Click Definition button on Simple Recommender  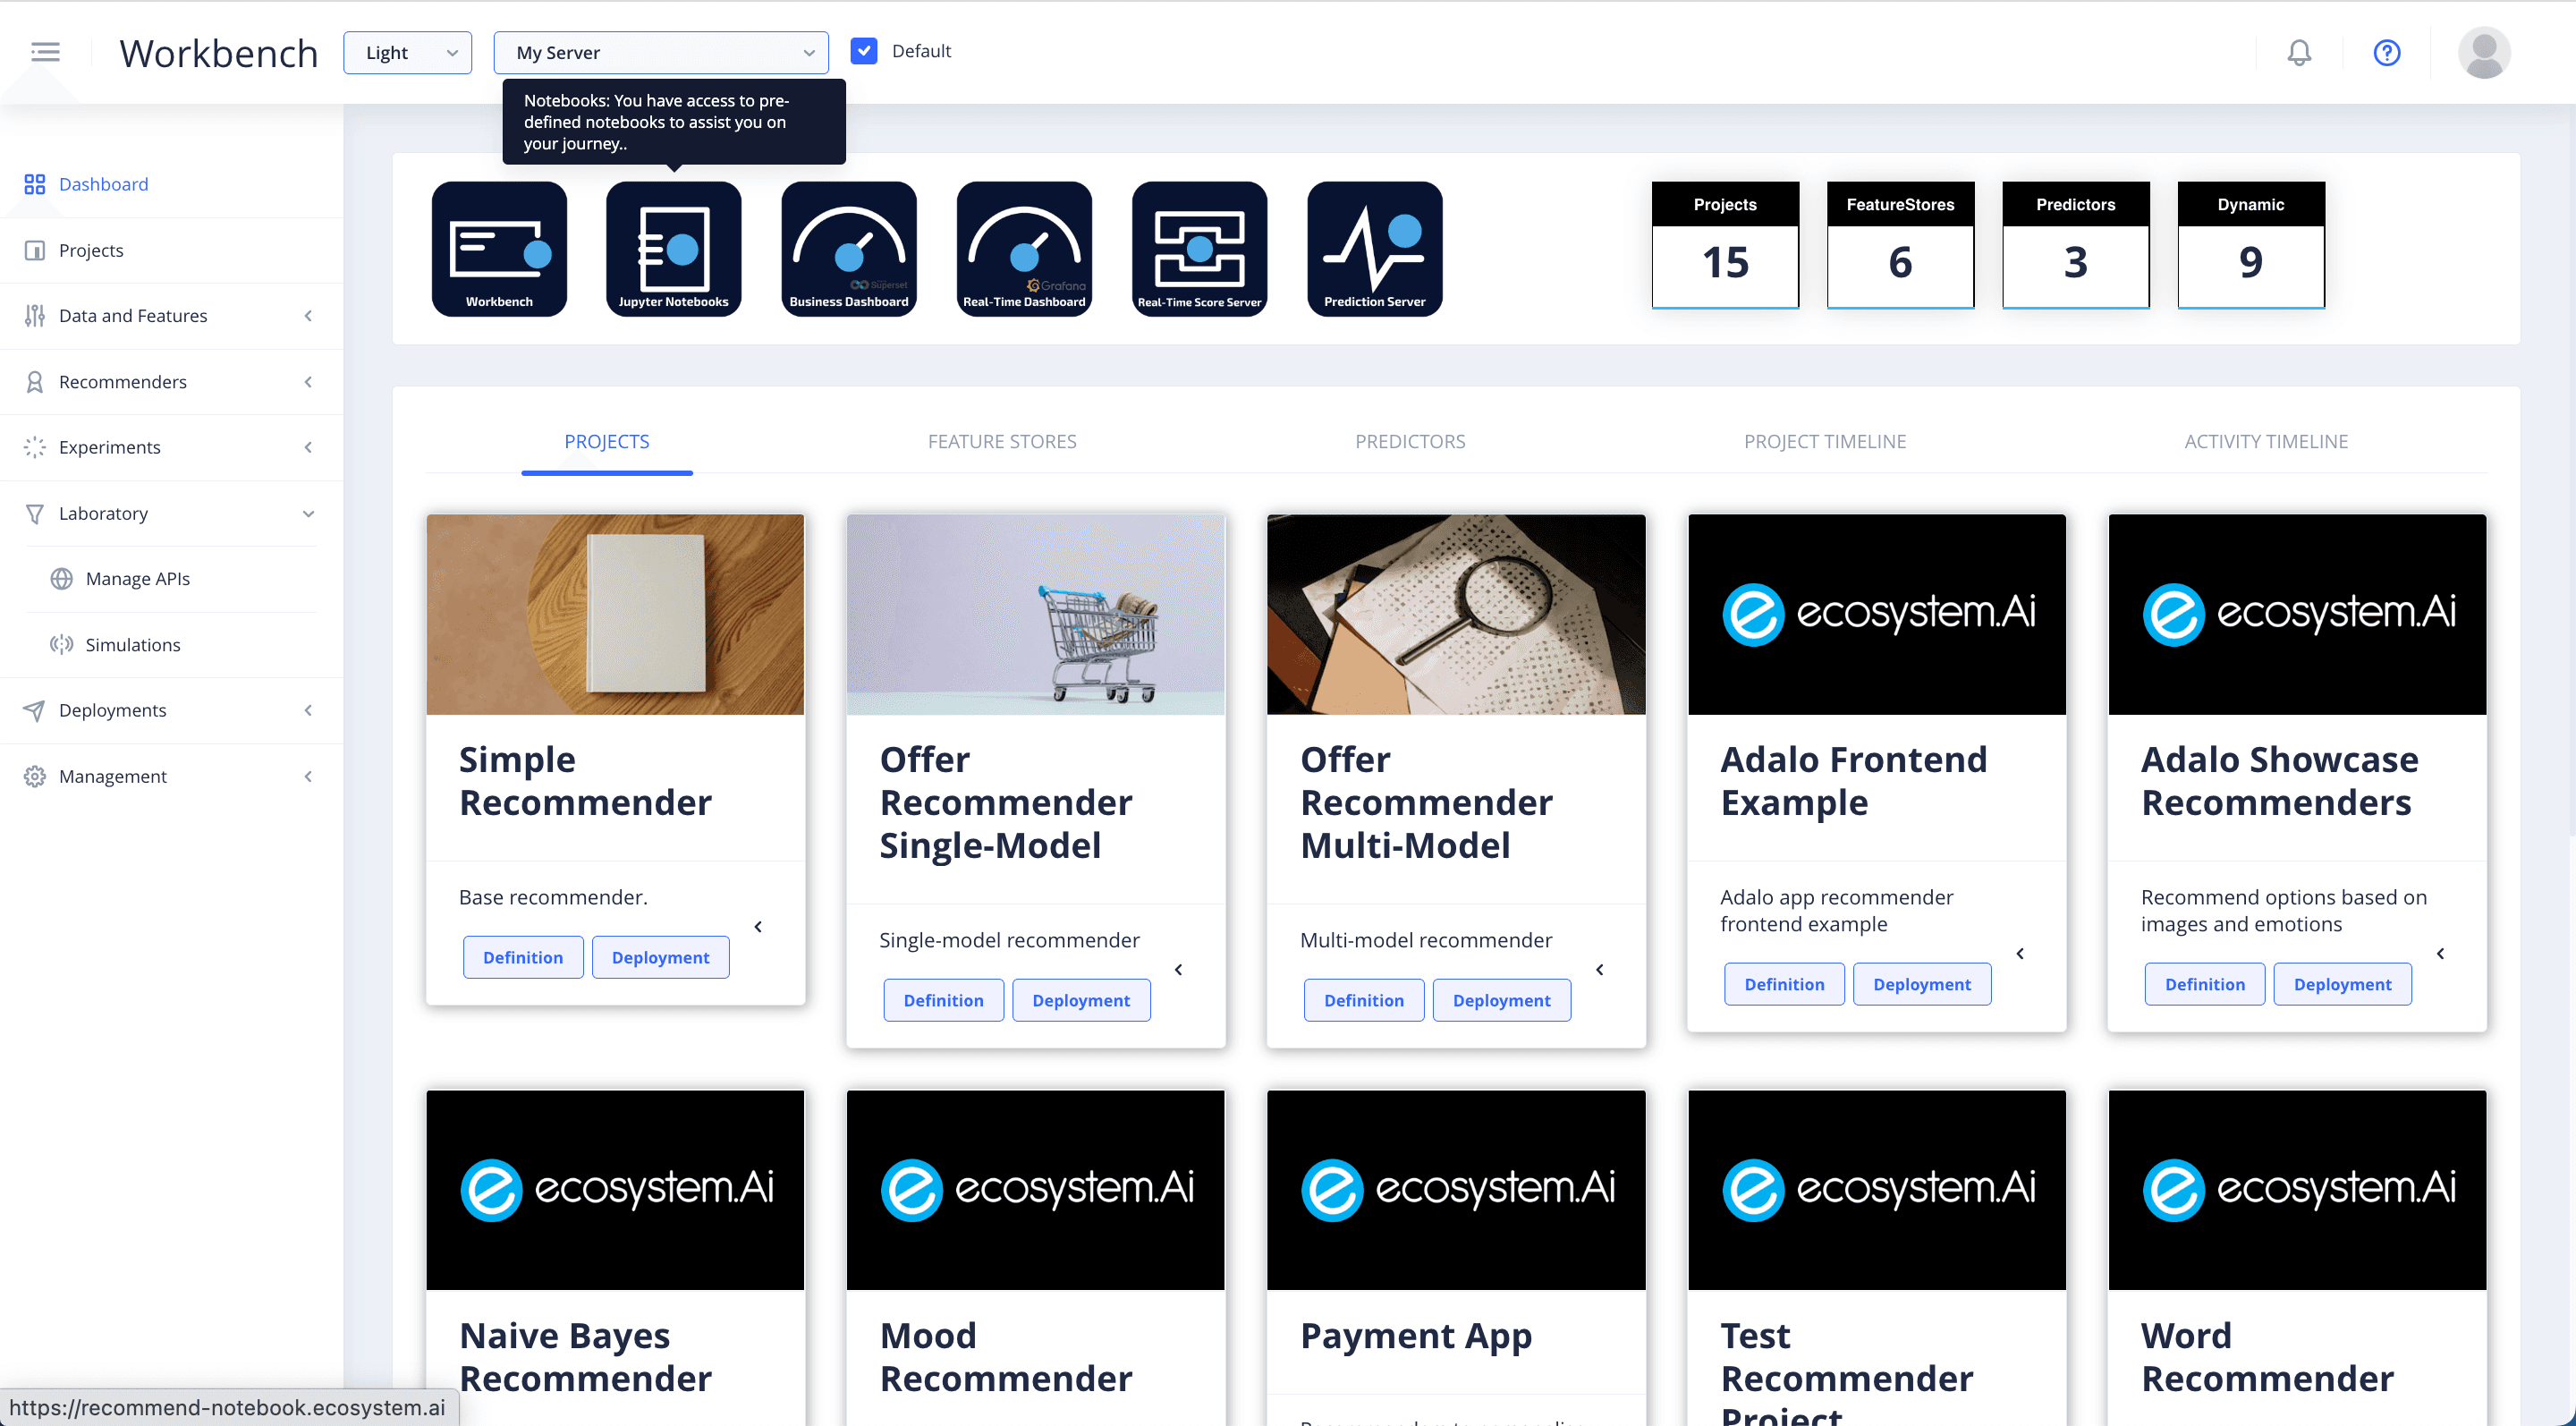pos(523,957)
